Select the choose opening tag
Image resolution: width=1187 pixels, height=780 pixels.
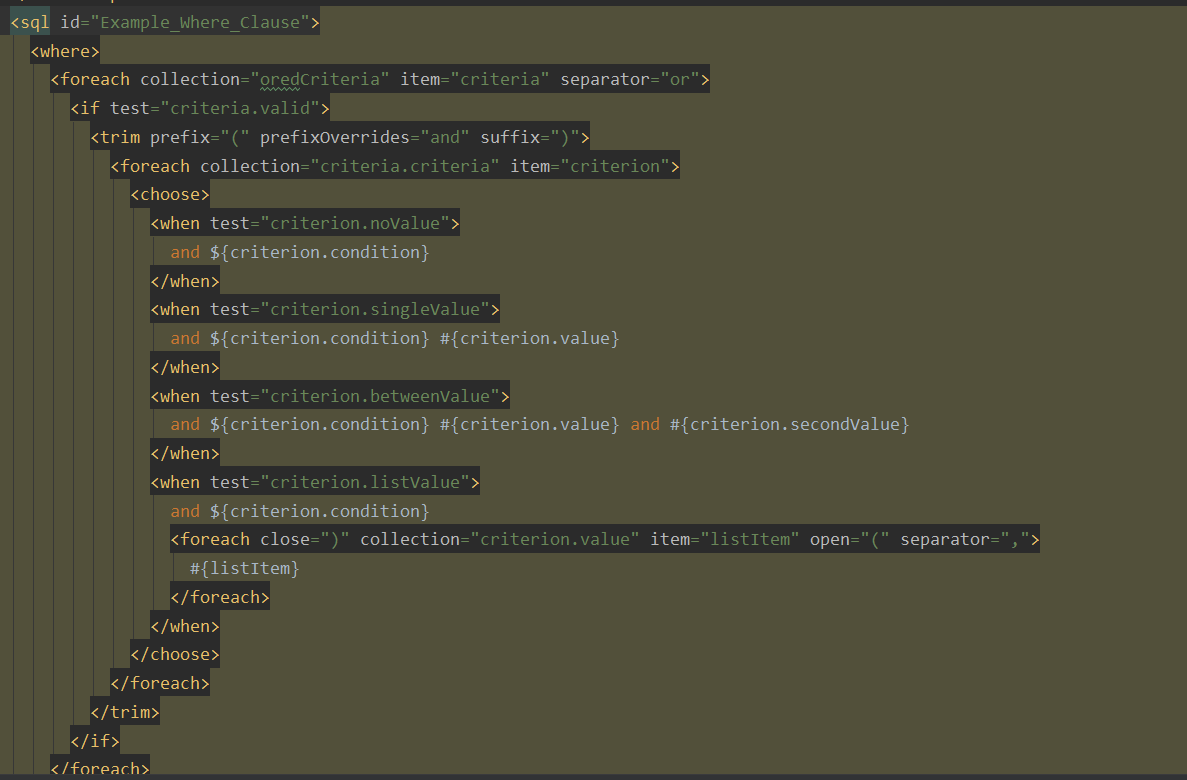(x=168, y=194)
